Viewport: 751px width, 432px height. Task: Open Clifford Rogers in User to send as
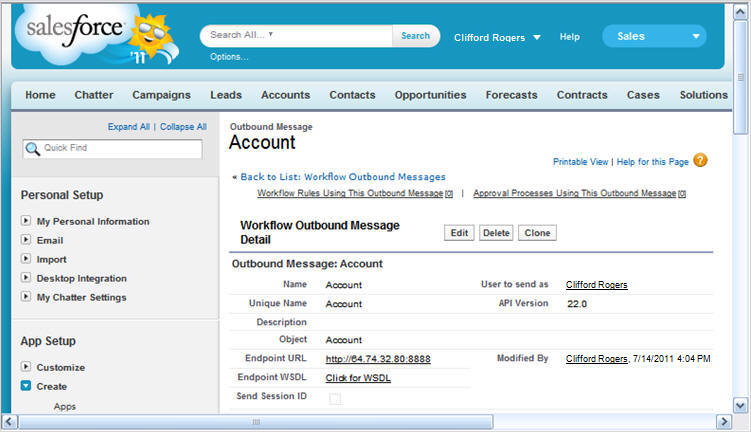(x=596, y=284)
